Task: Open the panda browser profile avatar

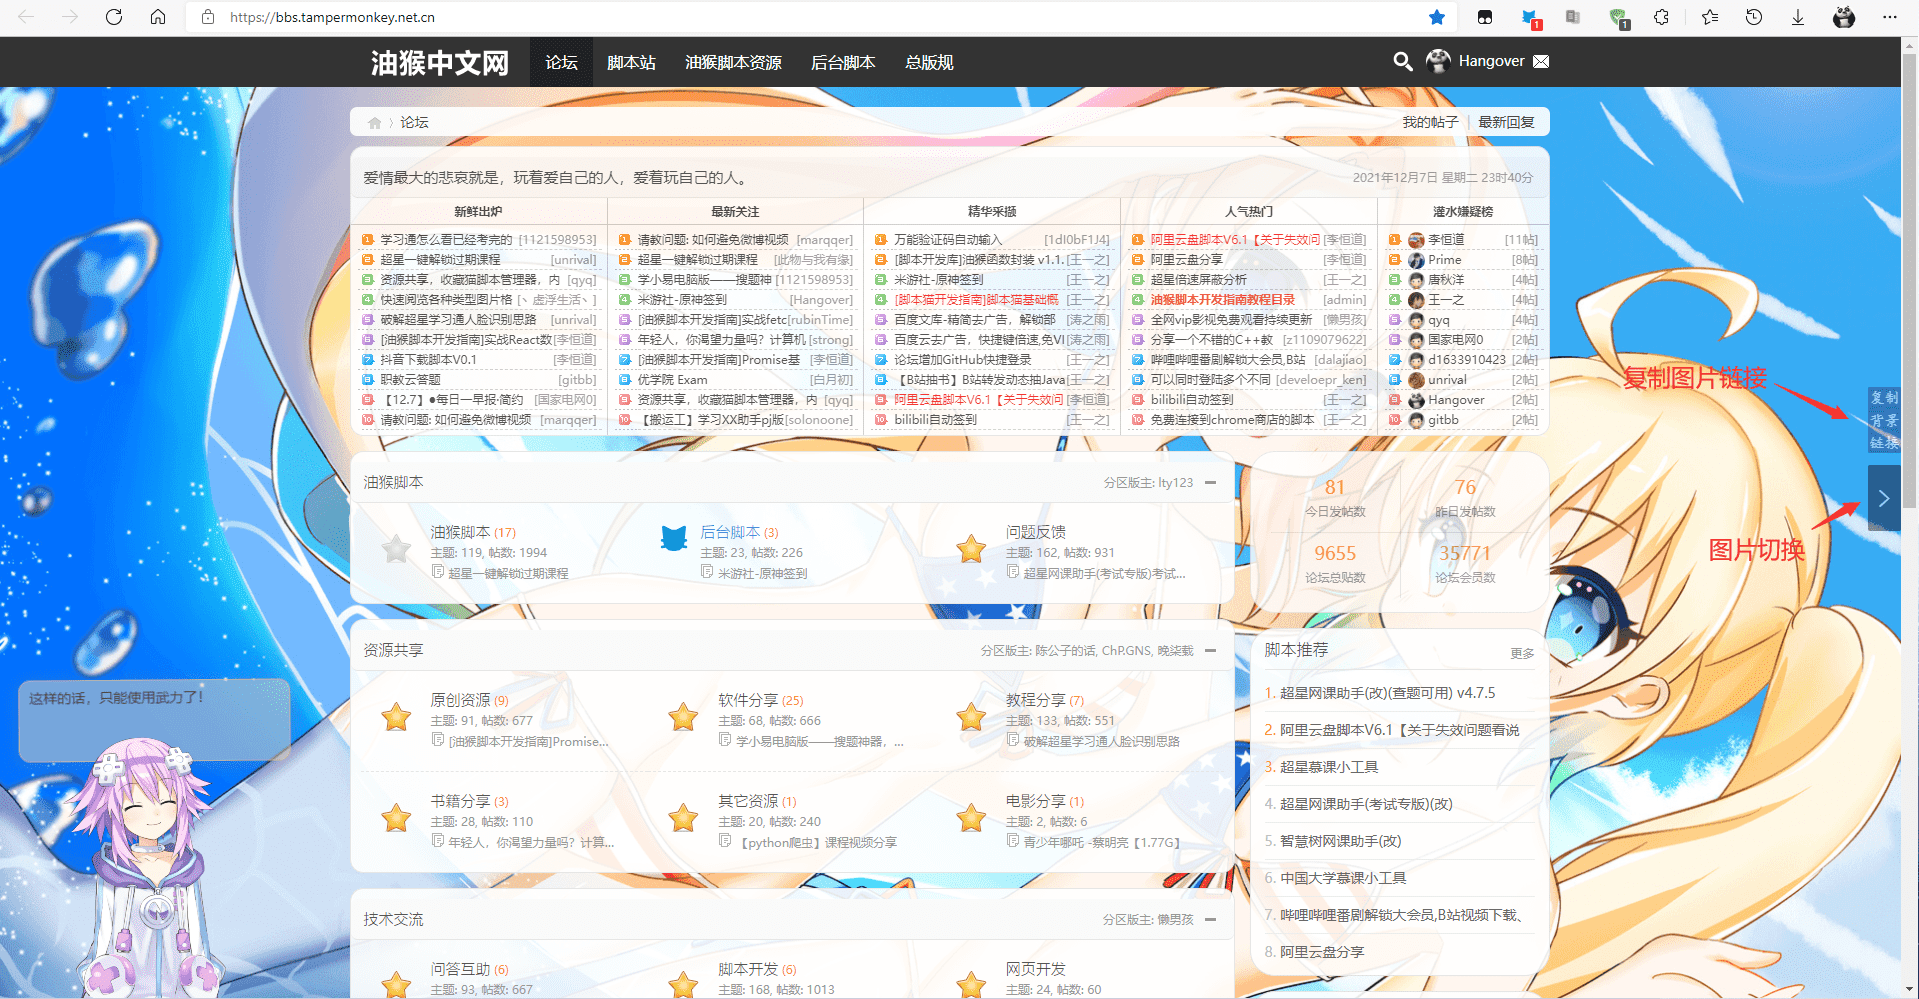Action: (x=1844, y=17)
